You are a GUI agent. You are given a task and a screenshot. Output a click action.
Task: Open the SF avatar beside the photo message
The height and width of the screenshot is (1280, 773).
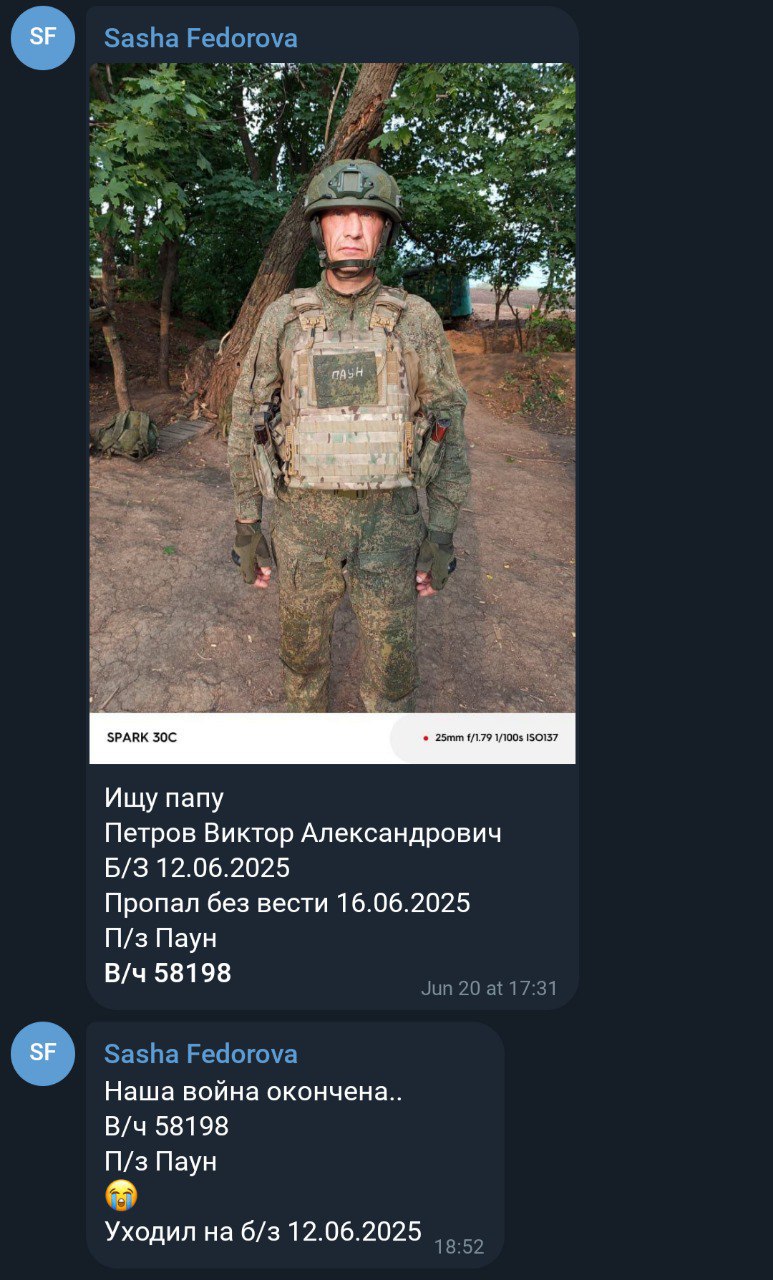pyautogui.click(x=43, y=38)
